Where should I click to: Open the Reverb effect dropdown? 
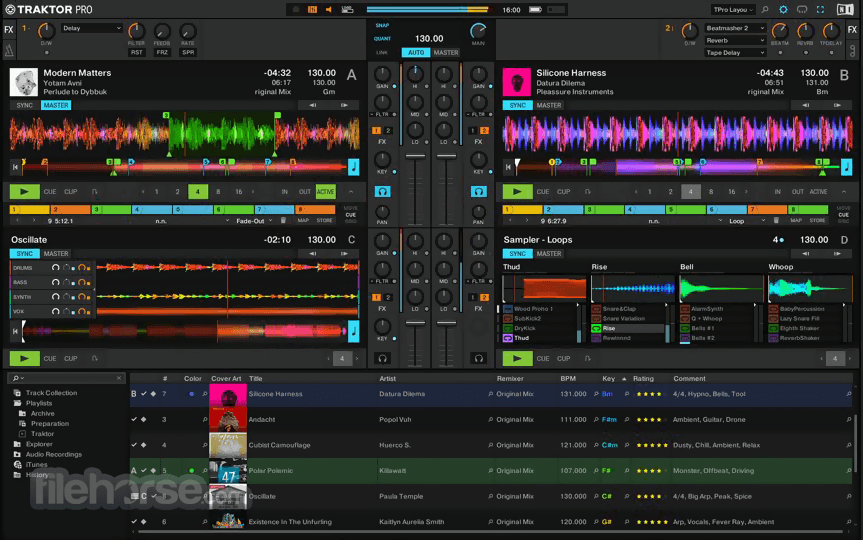[x=735, y=40]
